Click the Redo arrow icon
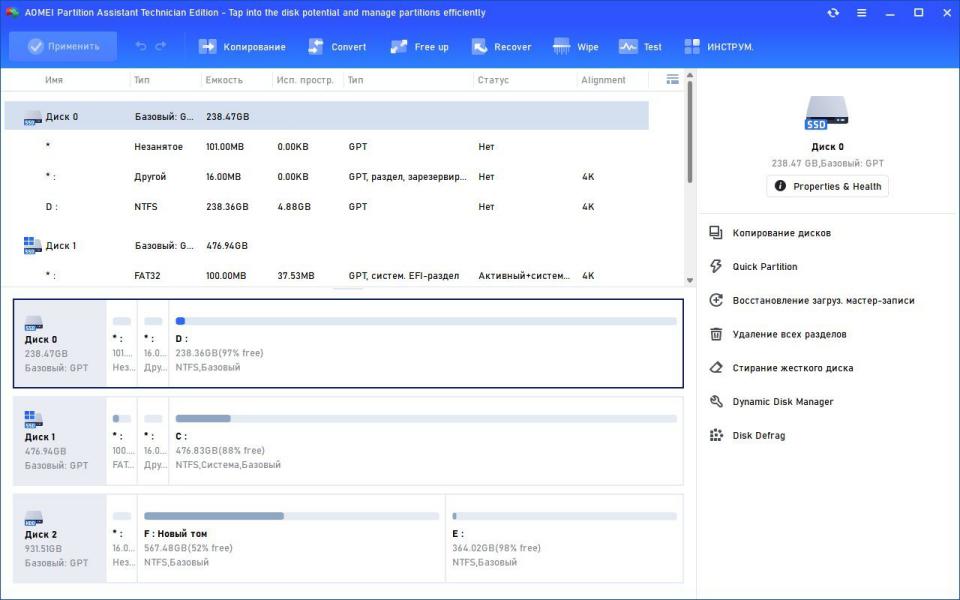 click(x=161, y=46)
